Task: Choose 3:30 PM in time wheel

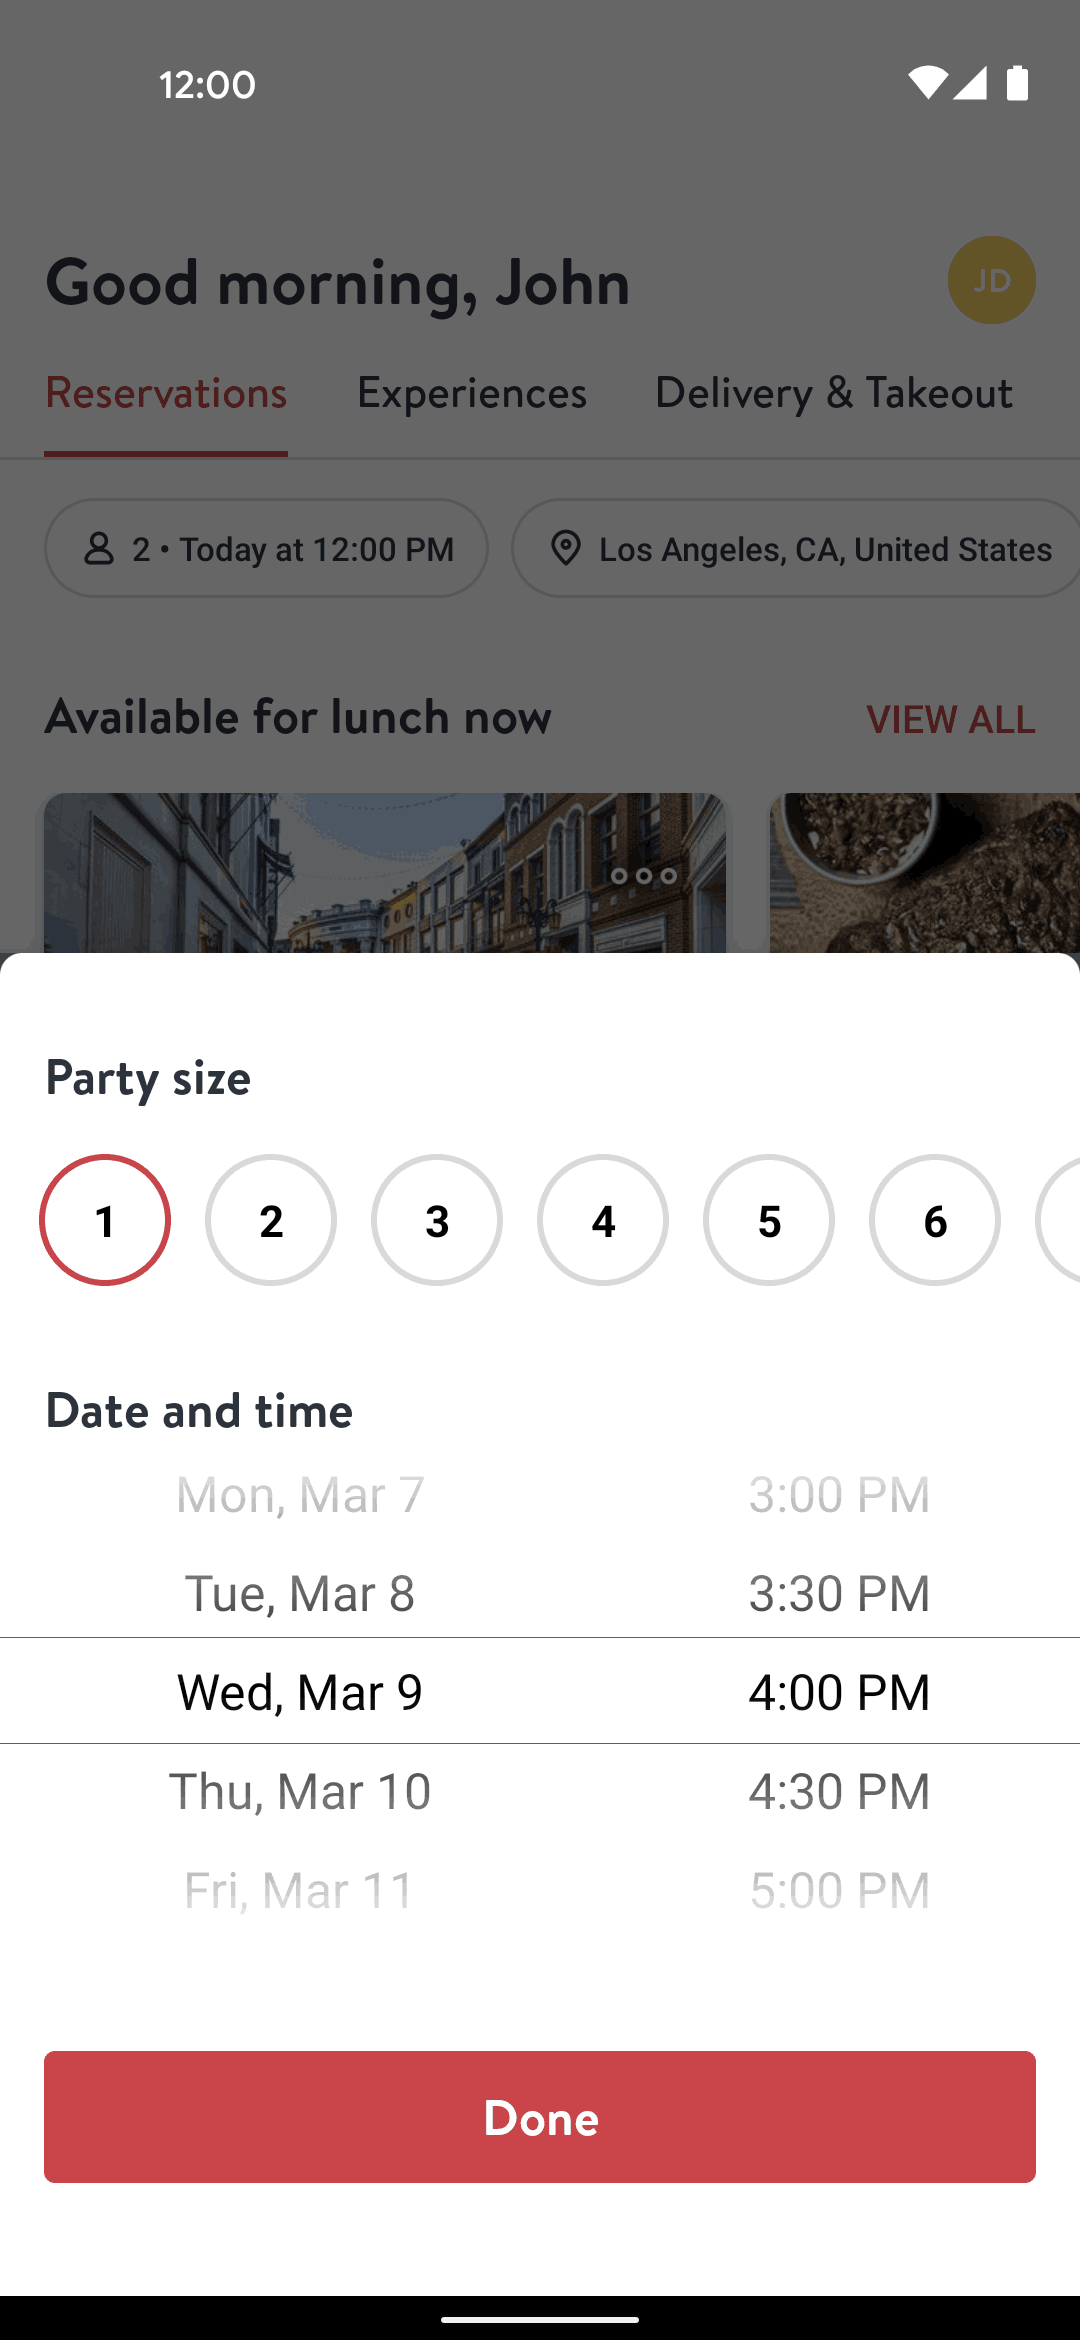Action: [840, 1593]
